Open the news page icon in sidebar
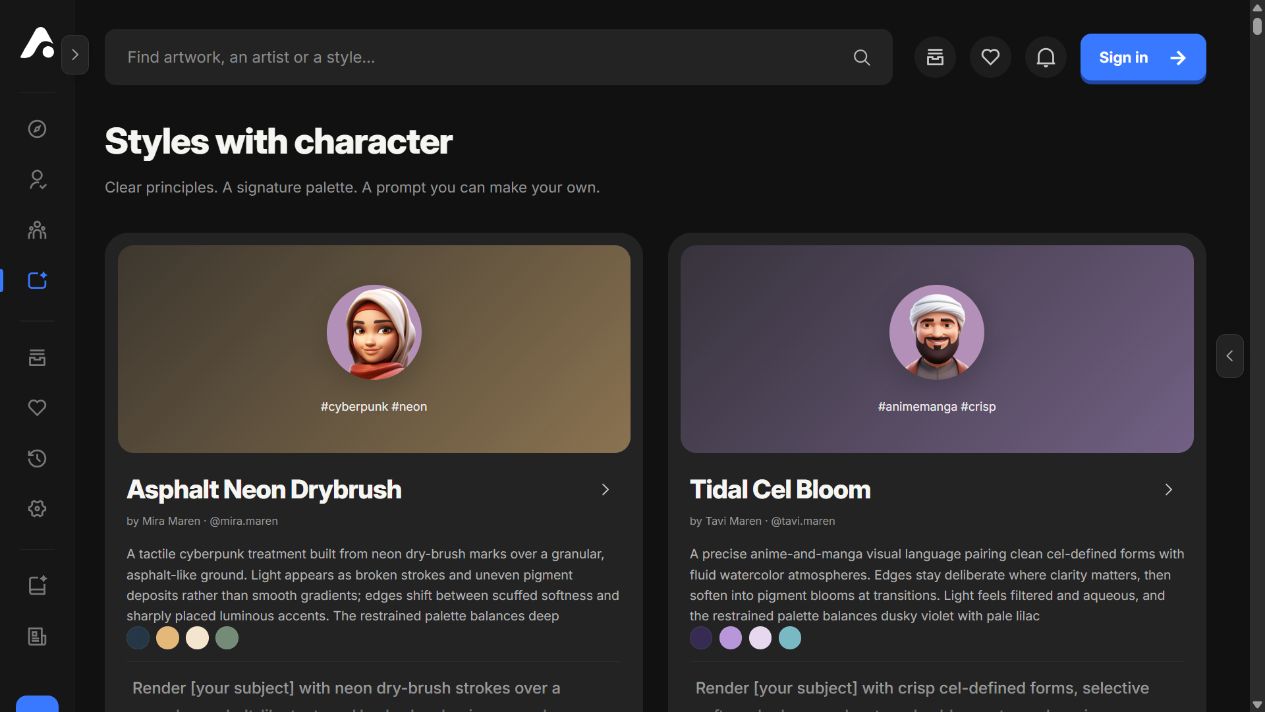This screenshot has width=1265, height=712. pyautogui.click(x=37, y=636)
